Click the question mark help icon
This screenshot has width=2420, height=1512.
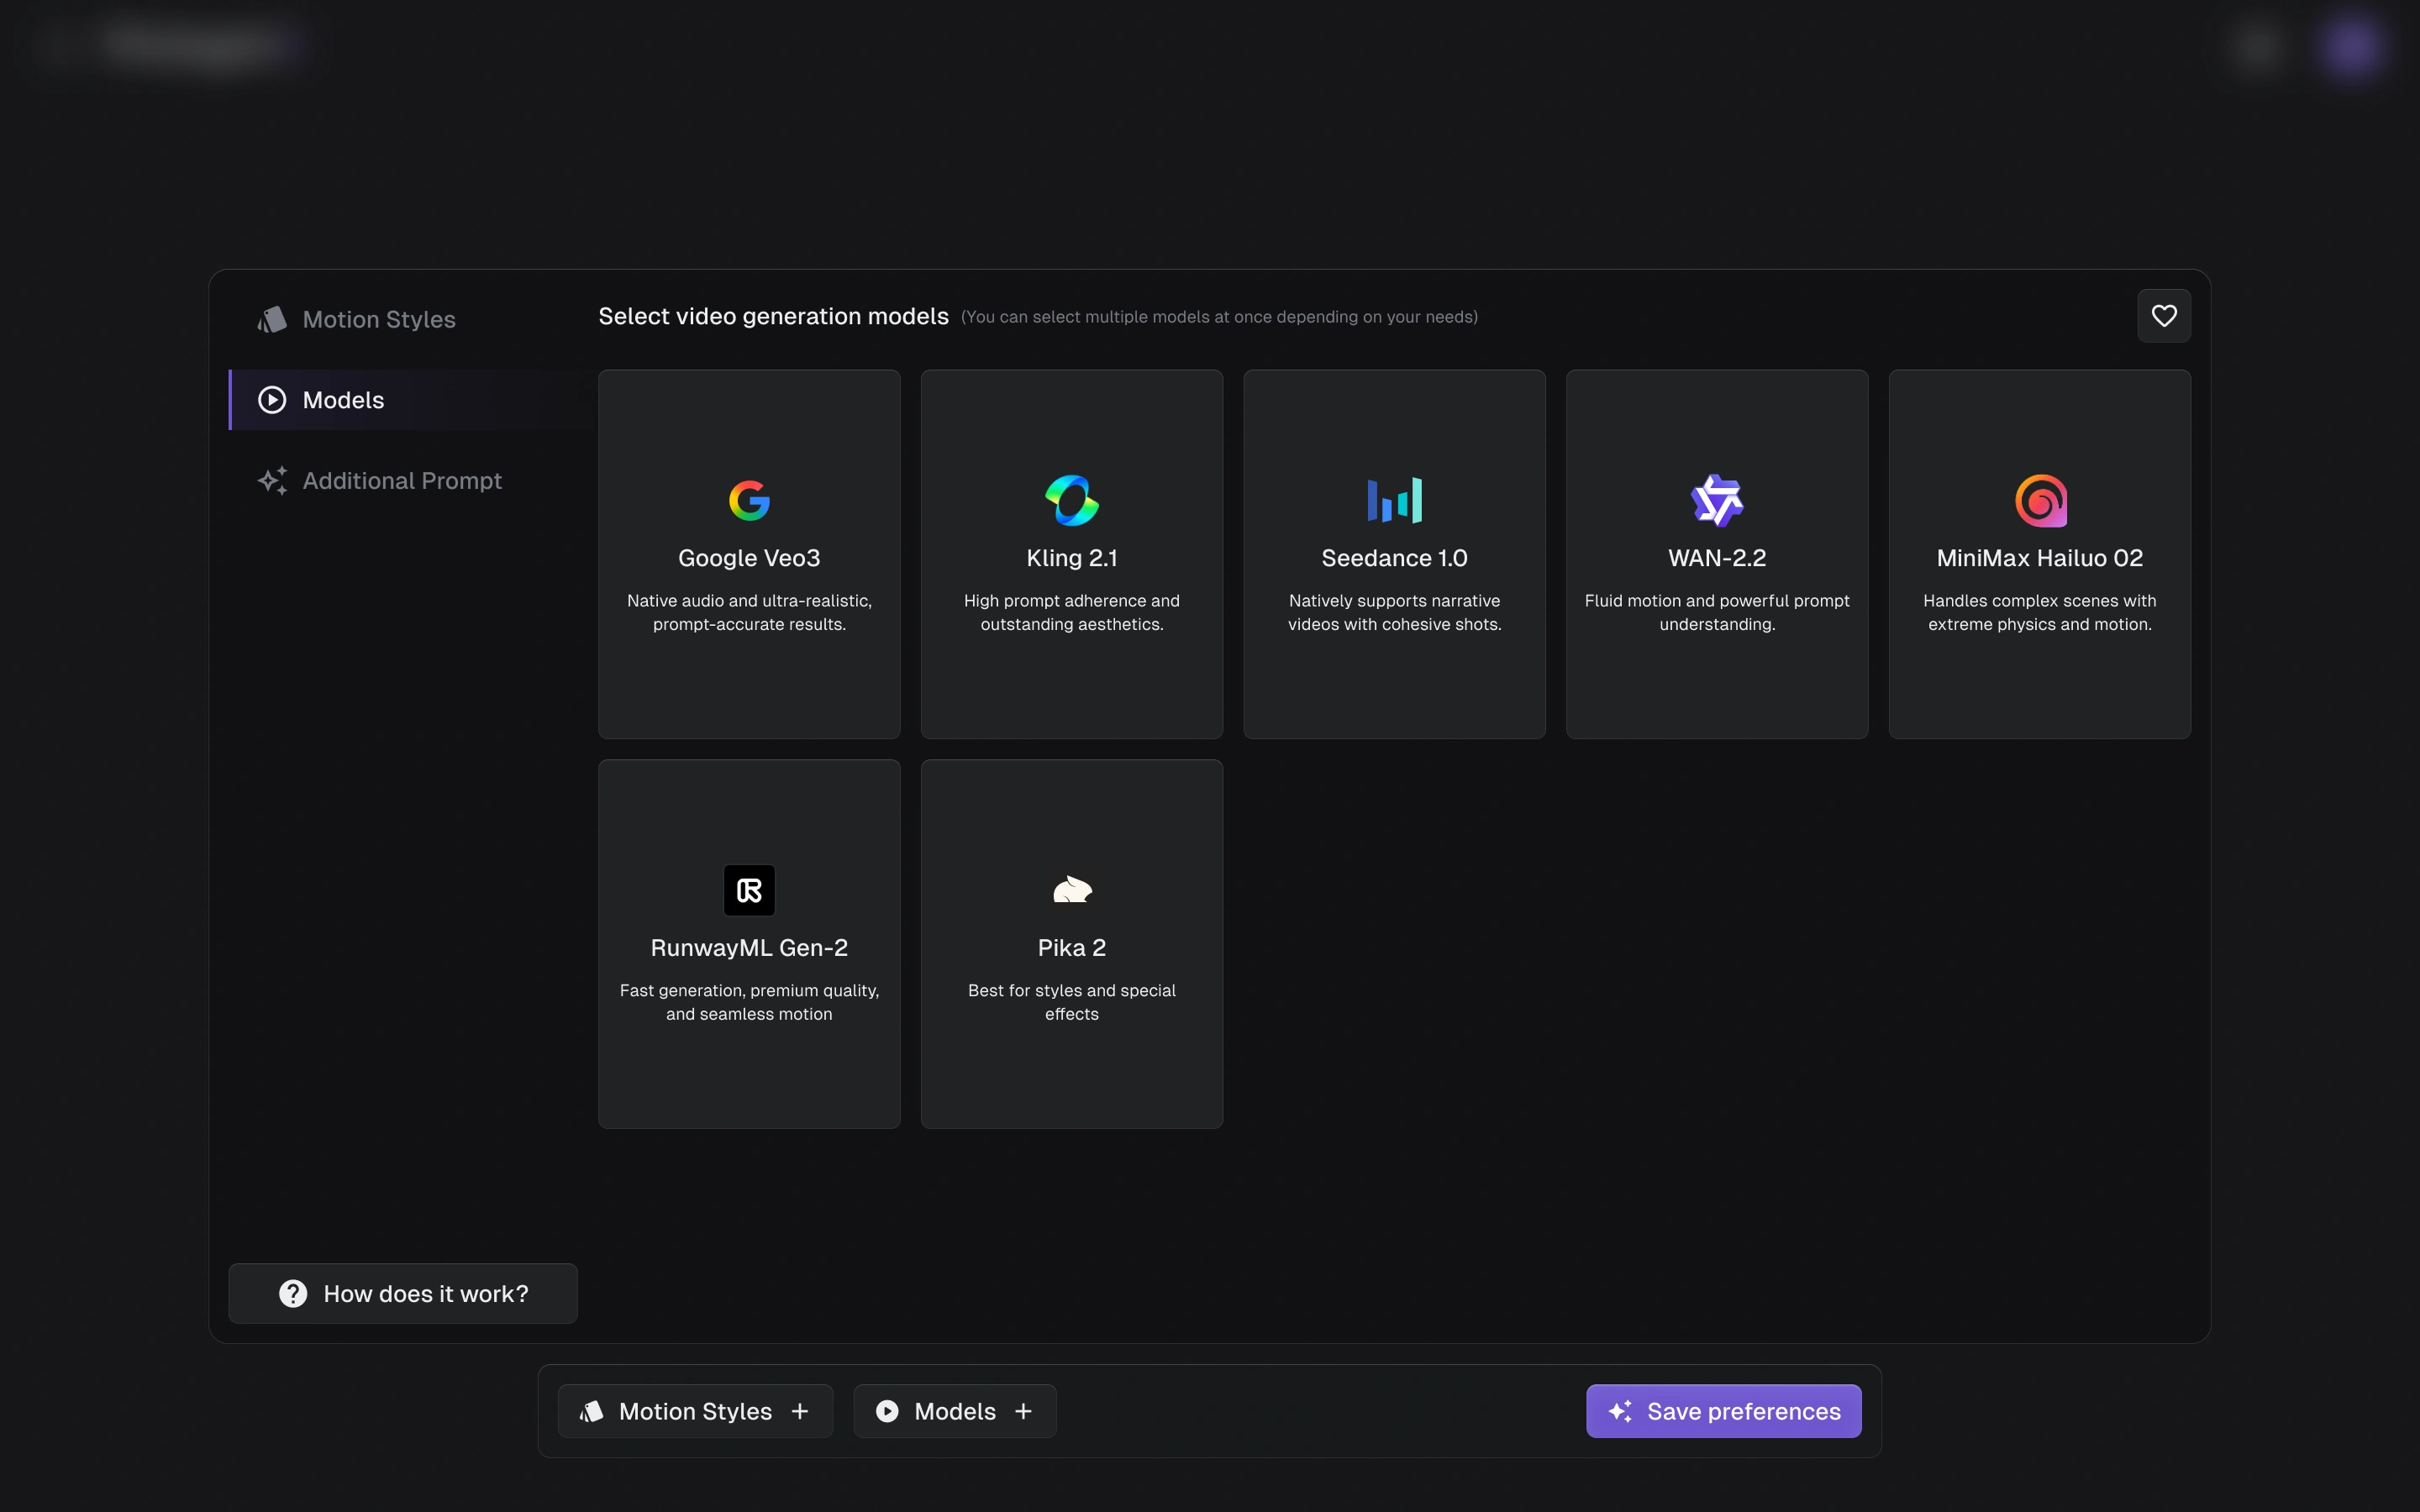pyautogui.click(x=293, y=1294)
